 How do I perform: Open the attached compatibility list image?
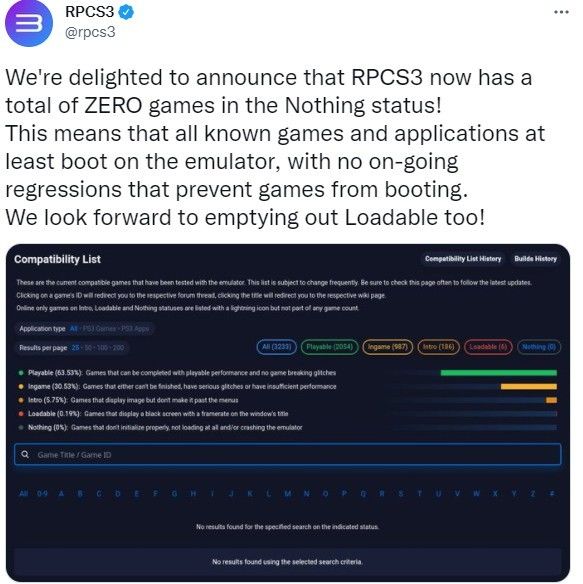288,412
